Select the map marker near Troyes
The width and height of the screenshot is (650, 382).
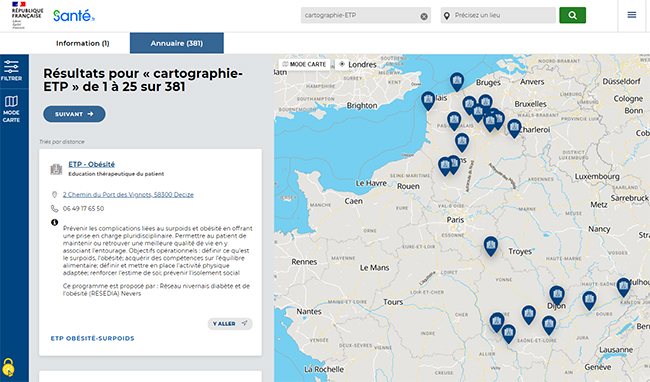(x=491, y=245)
